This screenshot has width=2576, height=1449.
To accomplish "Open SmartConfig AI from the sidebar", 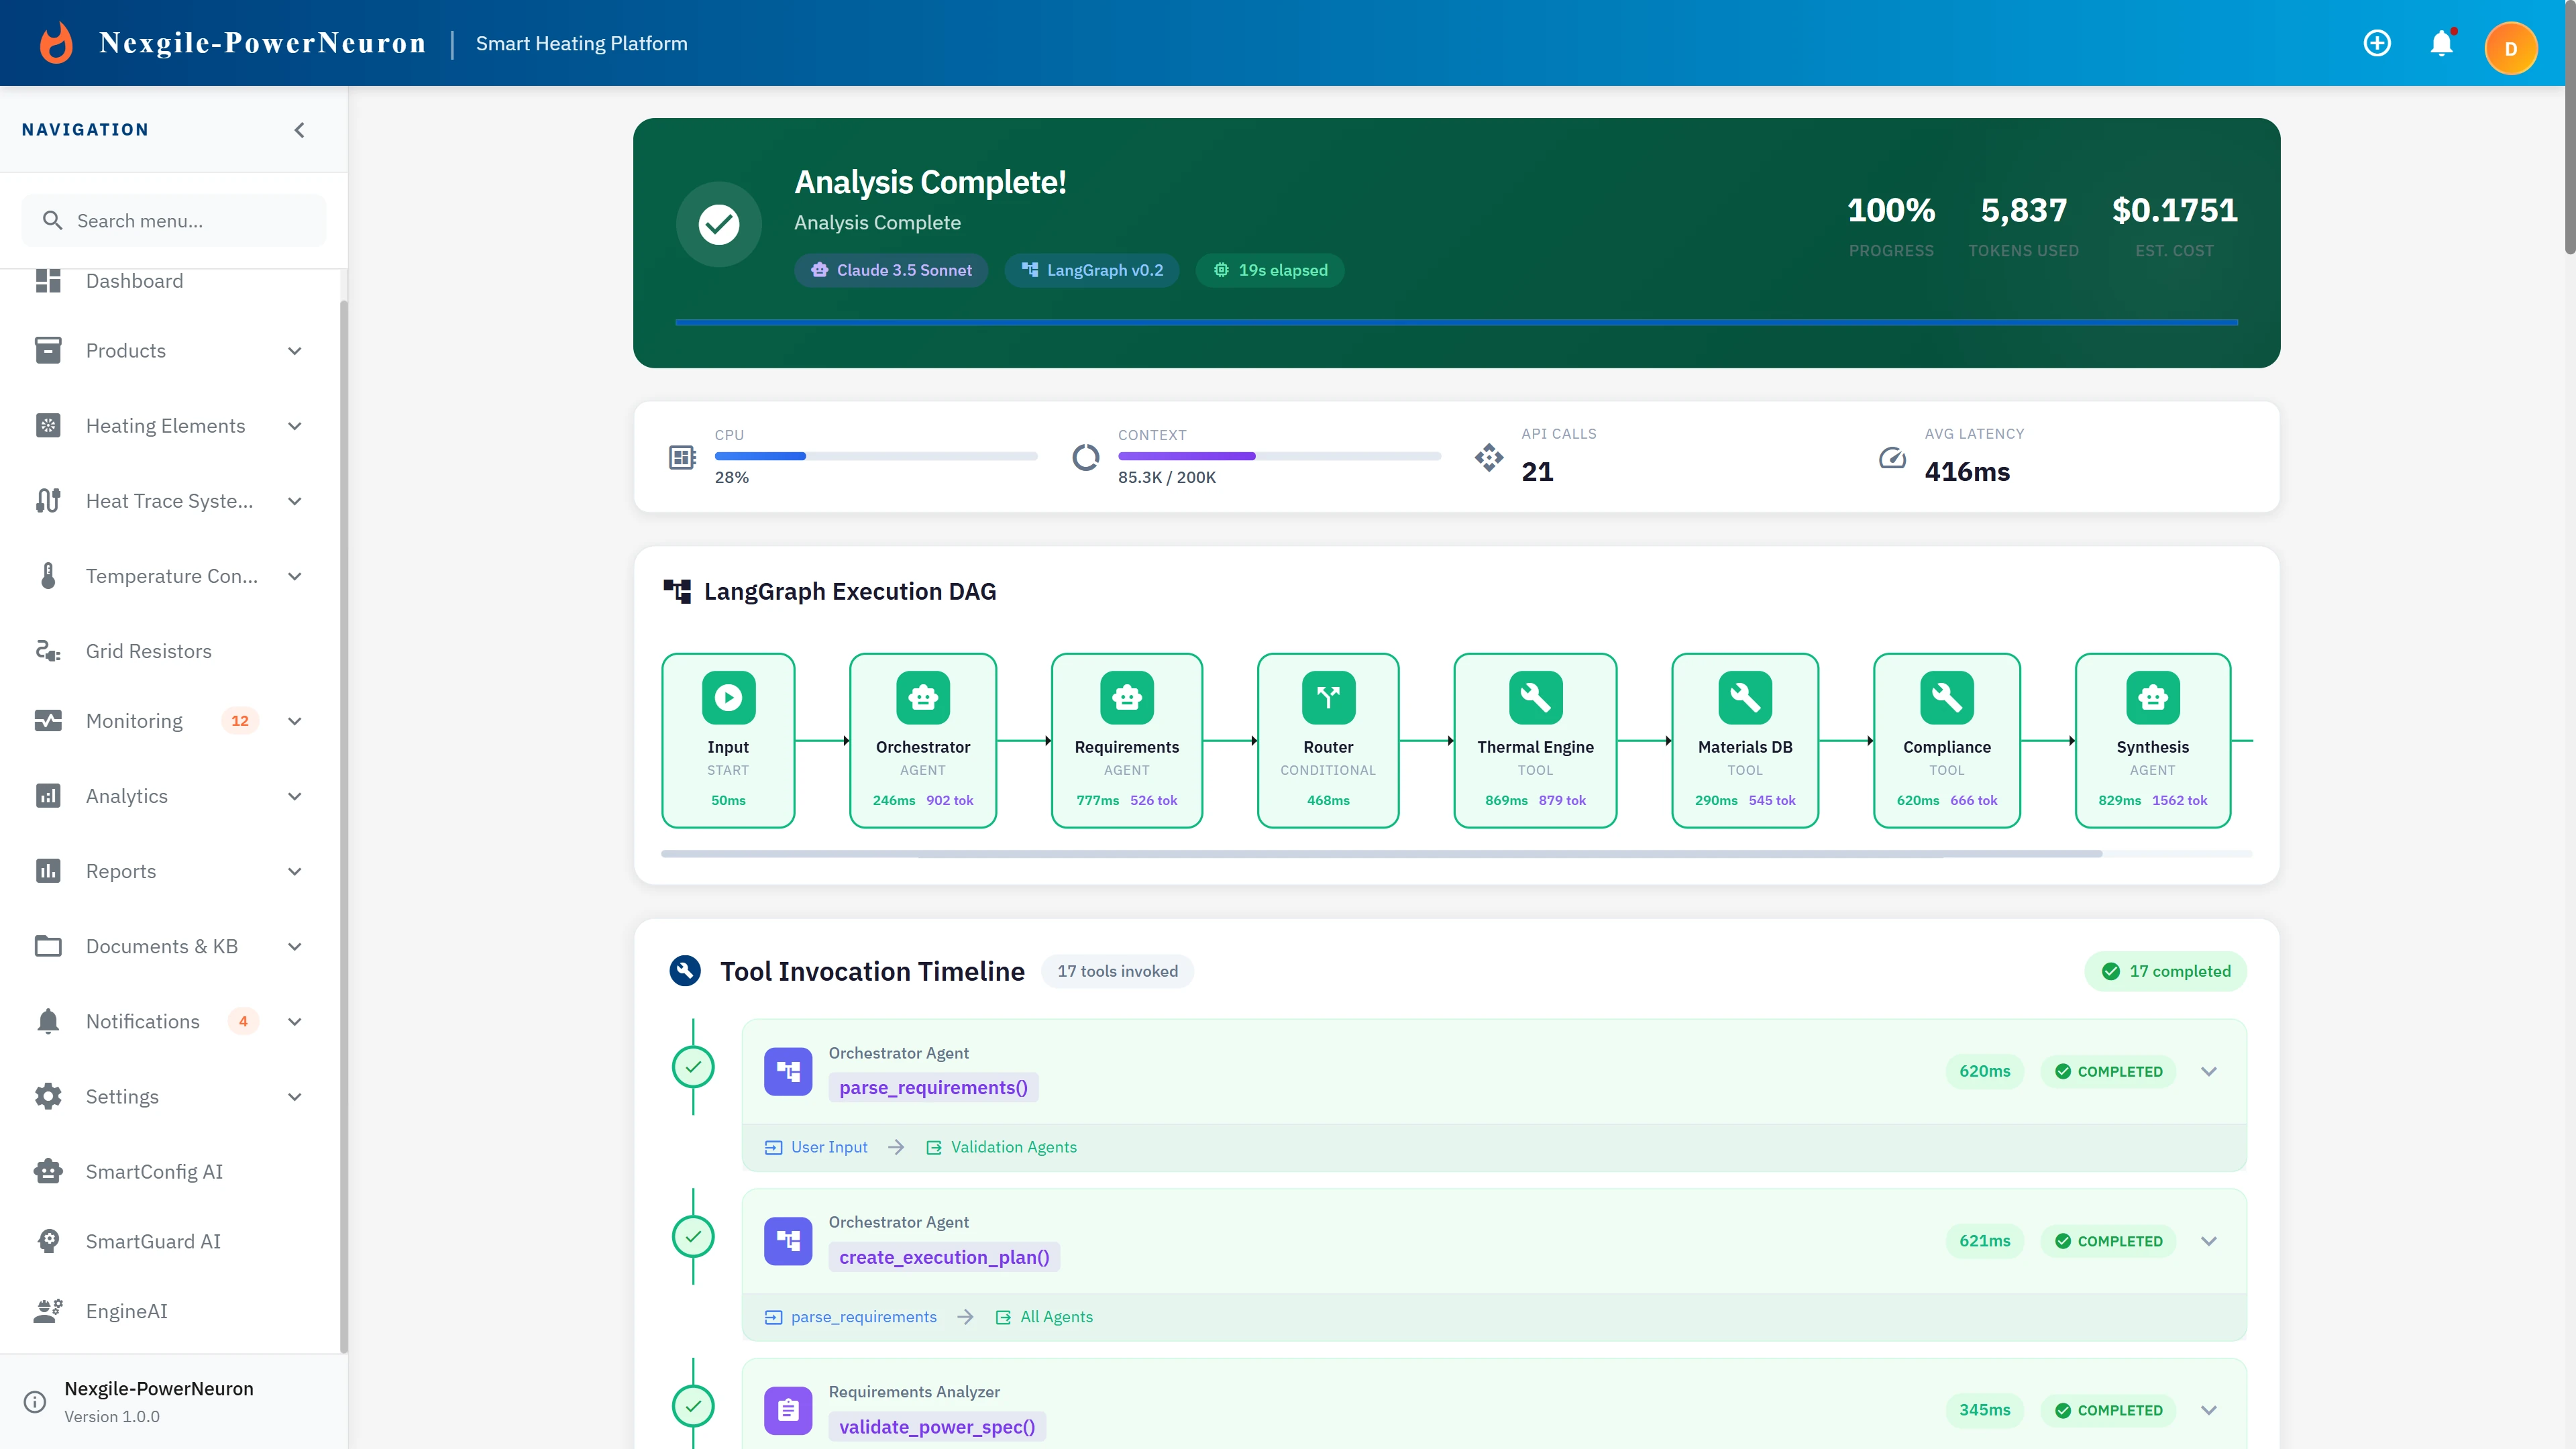I will tap(154, 1171).
